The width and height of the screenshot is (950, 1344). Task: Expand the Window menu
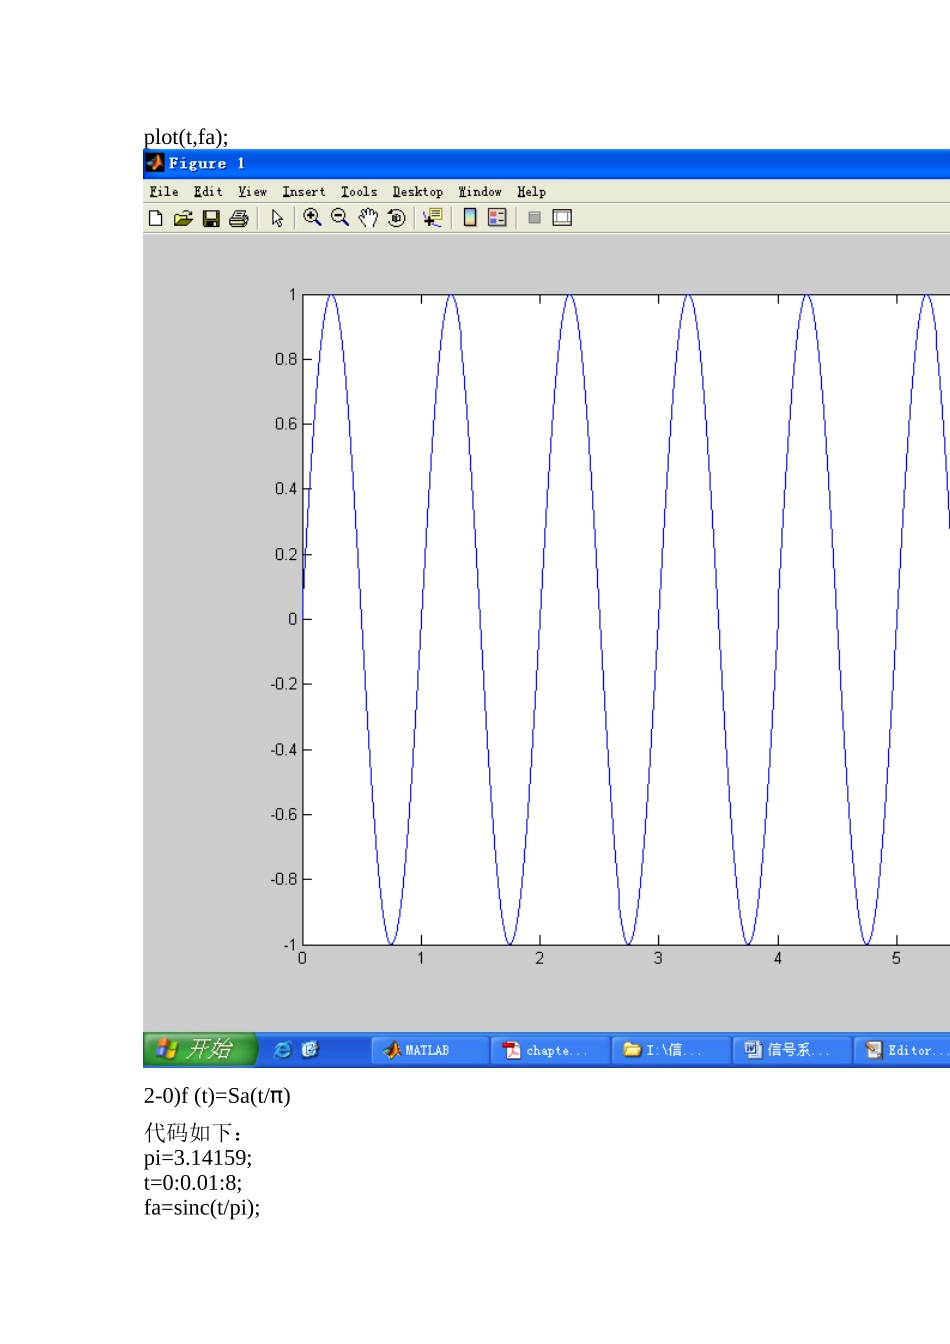480,192
